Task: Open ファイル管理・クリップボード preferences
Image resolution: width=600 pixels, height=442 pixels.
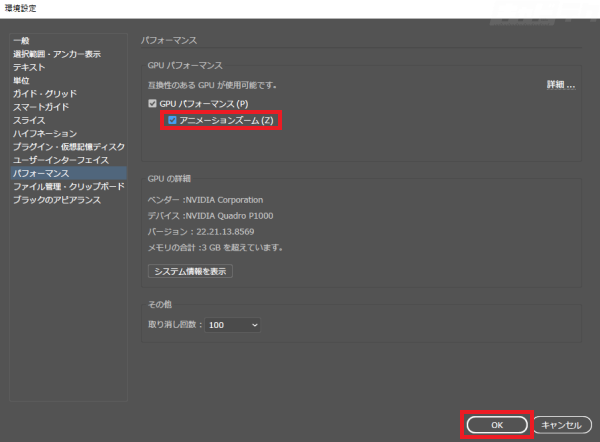Action: [69, 186]
